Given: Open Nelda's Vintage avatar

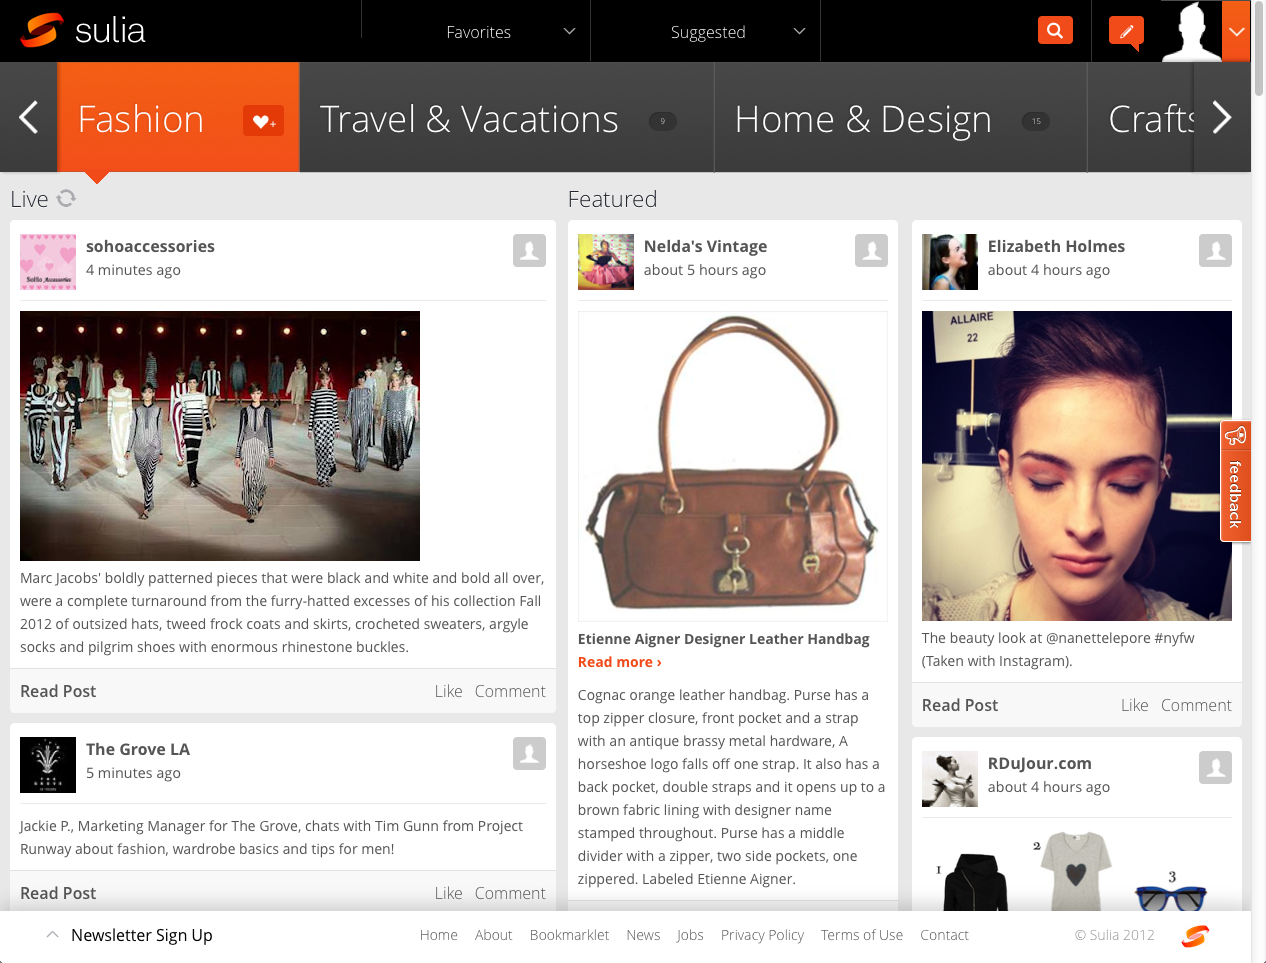Looking at the screenshot, I should pos(606,262).
